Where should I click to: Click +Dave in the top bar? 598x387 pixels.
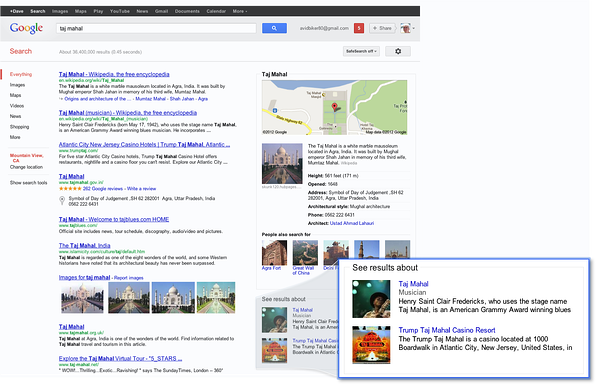pos(17,11)
